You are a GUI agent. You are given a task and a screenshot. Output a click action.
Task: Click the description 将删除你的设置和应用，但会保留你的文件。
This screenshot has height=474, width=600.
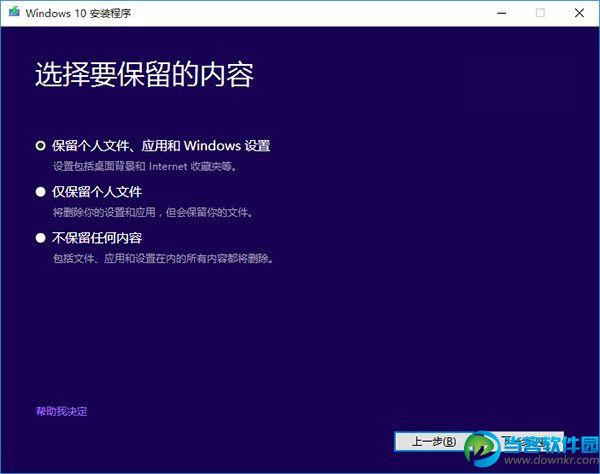153,212
